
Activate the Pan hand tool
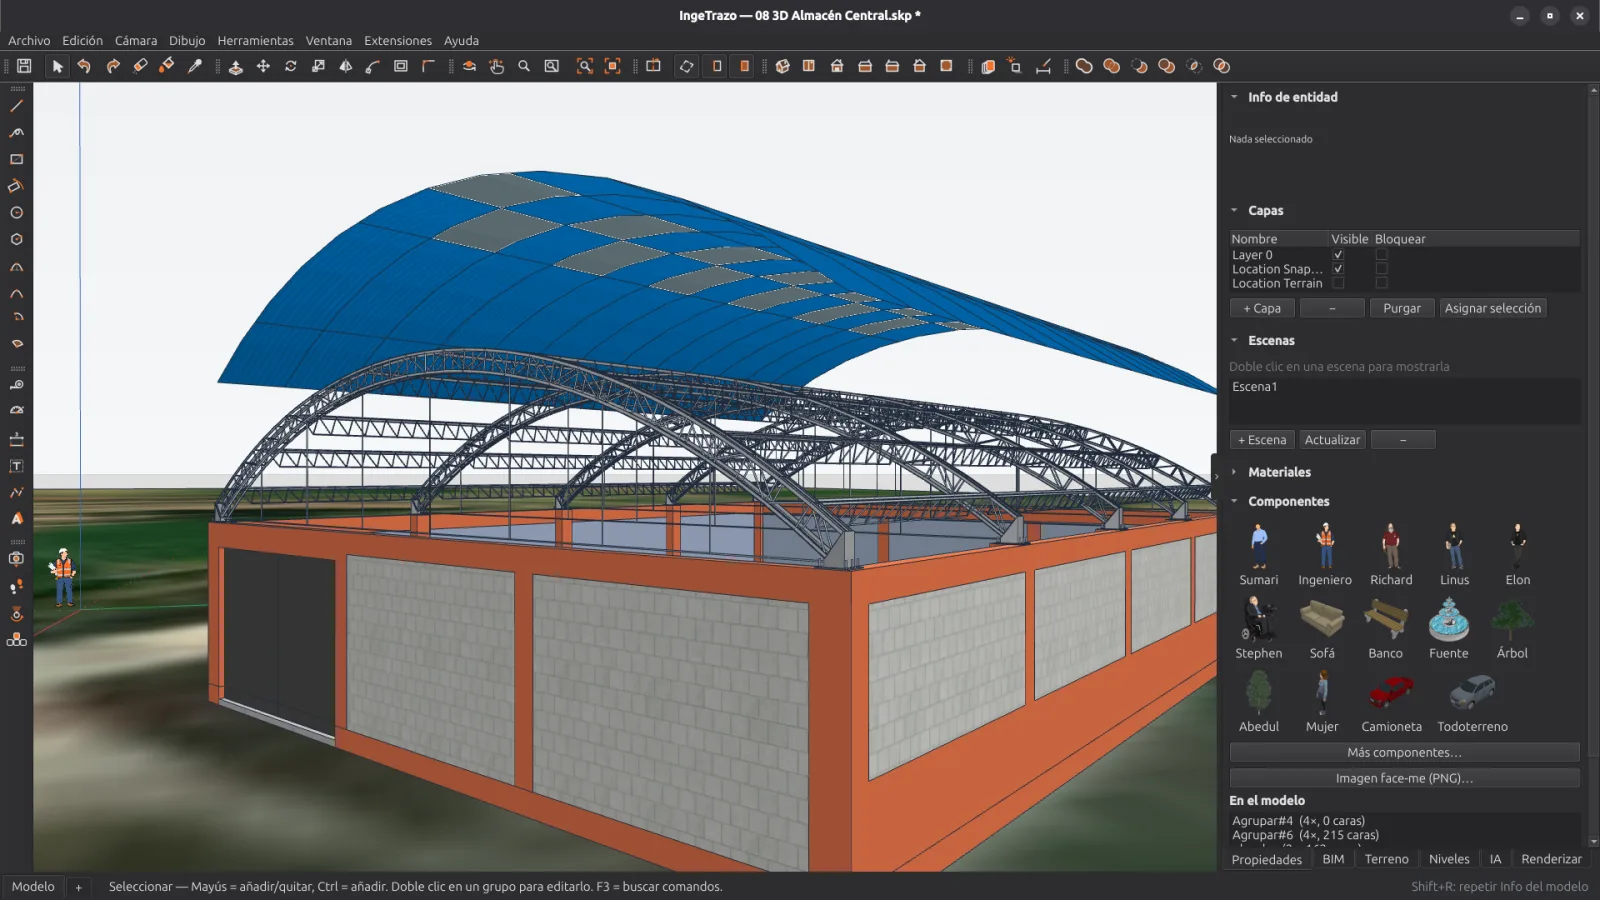click(x=496, y=66)
